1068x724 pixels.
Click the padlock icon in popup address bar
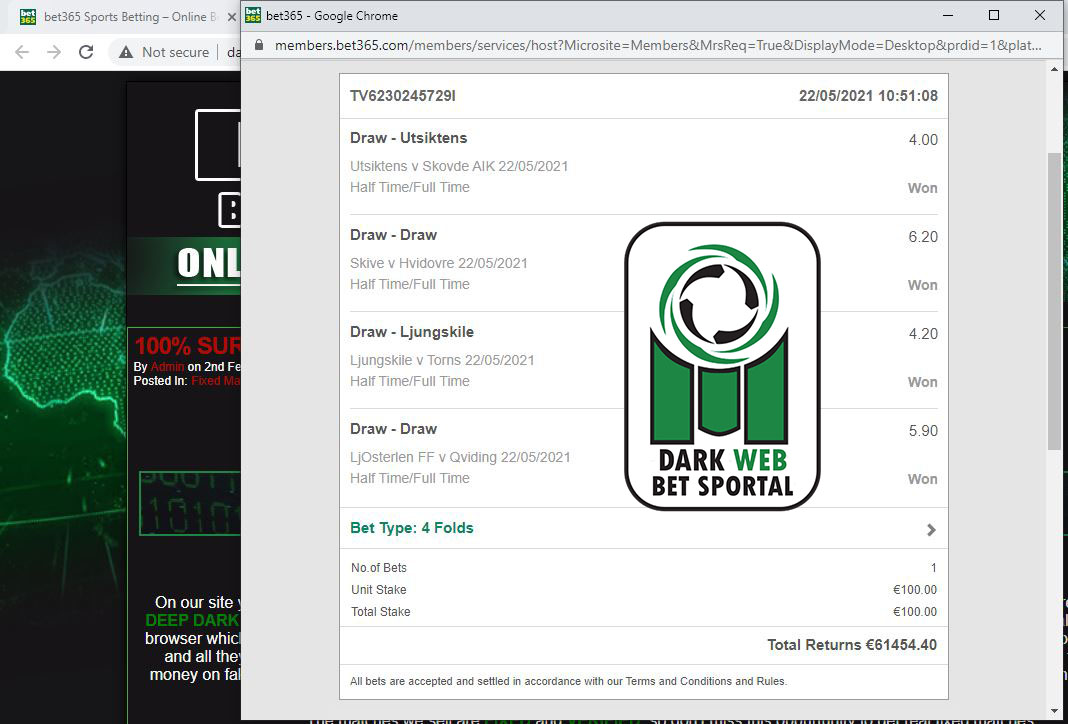(x=259, y=45)
